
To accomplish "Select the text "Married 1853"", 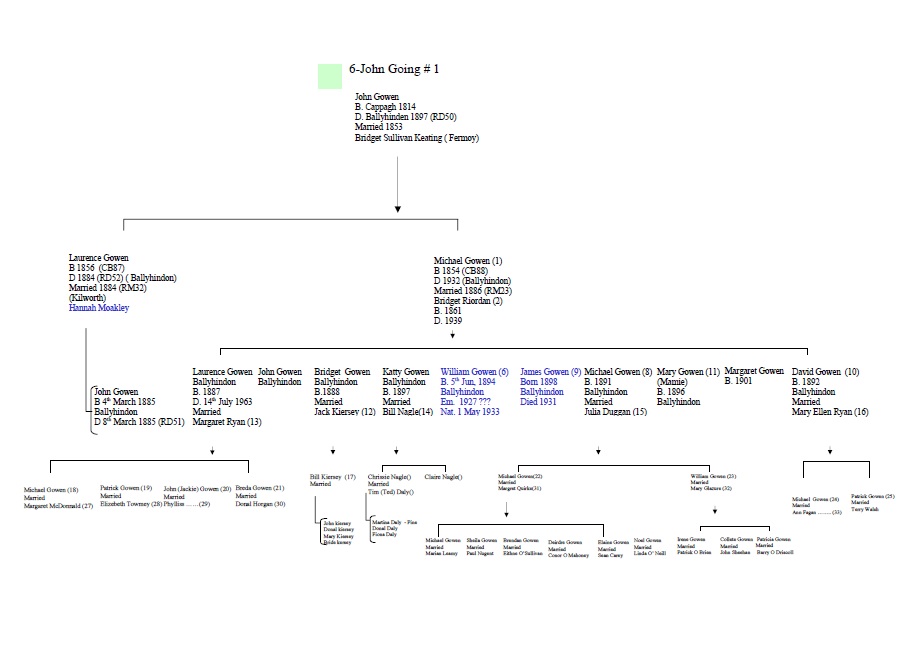I will [x=378, y=126].
